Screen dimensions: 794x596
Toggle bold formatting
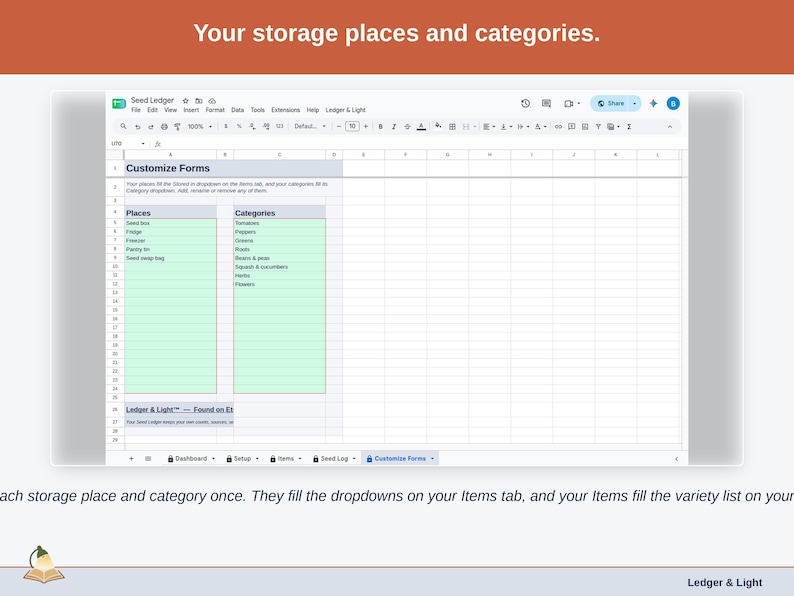[x=380, y=127]
